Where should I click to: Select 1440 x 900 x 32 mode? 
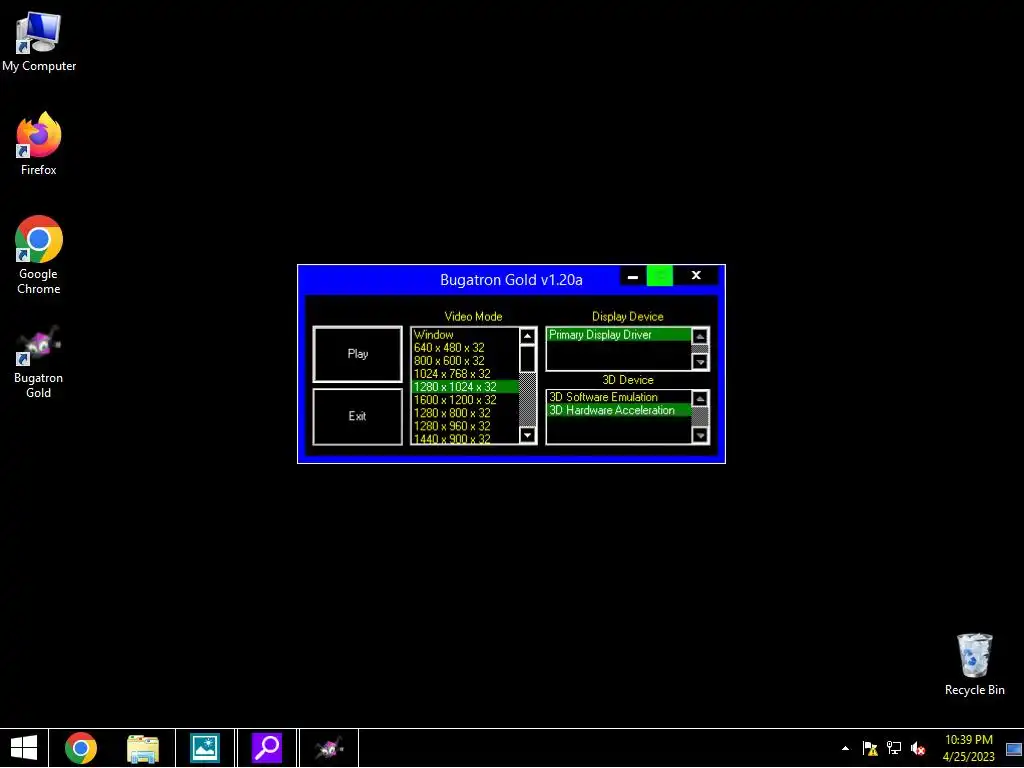[x=464, y=439]
